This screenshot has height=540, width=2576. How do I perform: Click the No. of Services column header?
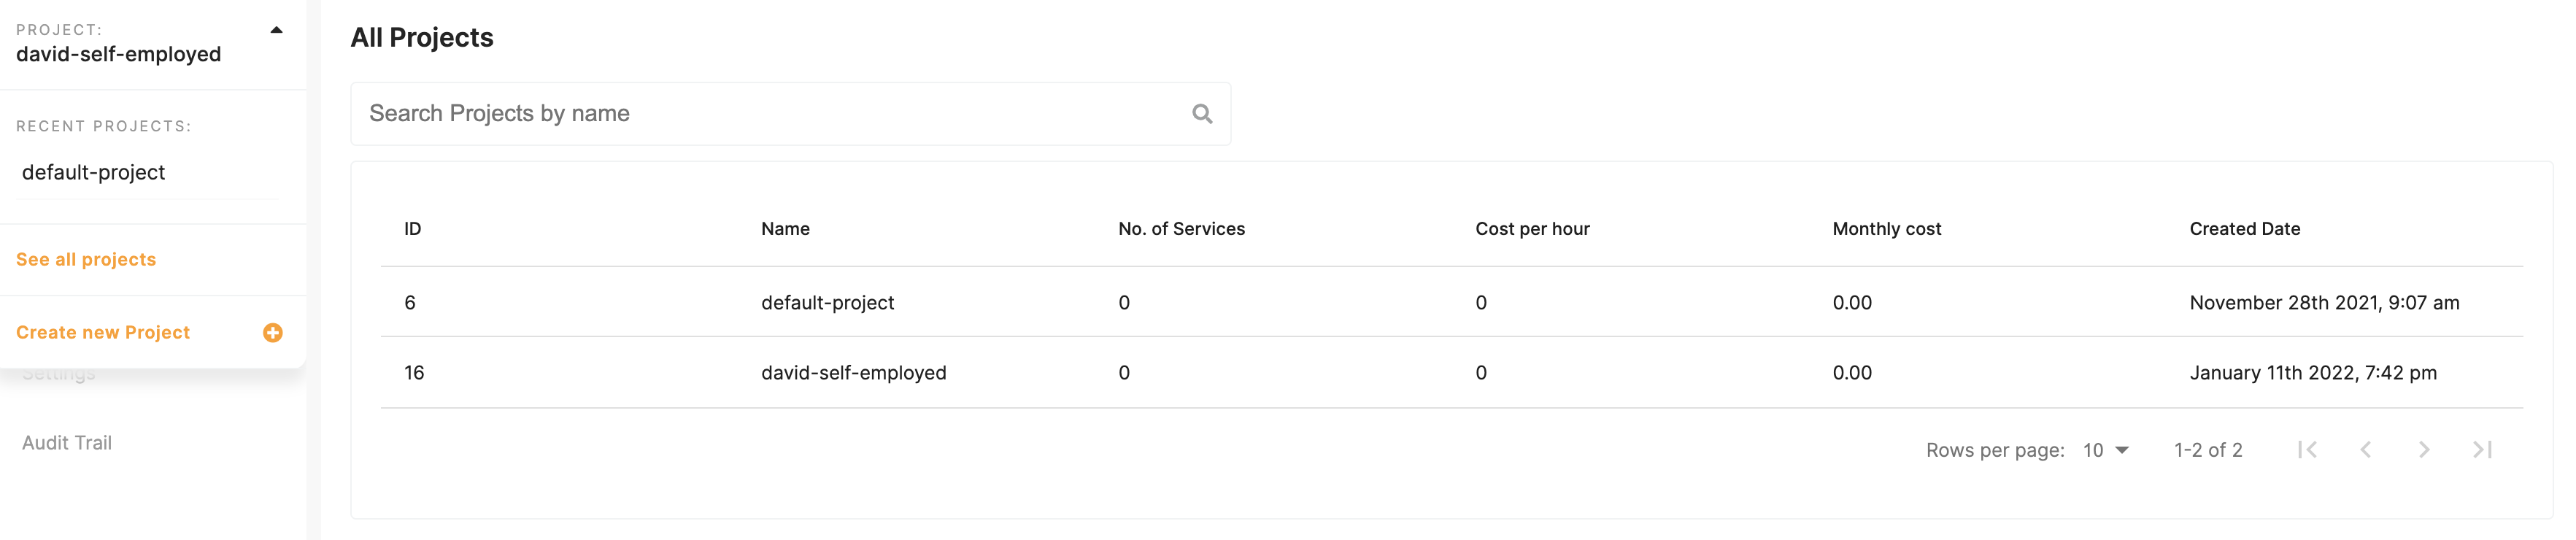click(x=1181, y=229)
